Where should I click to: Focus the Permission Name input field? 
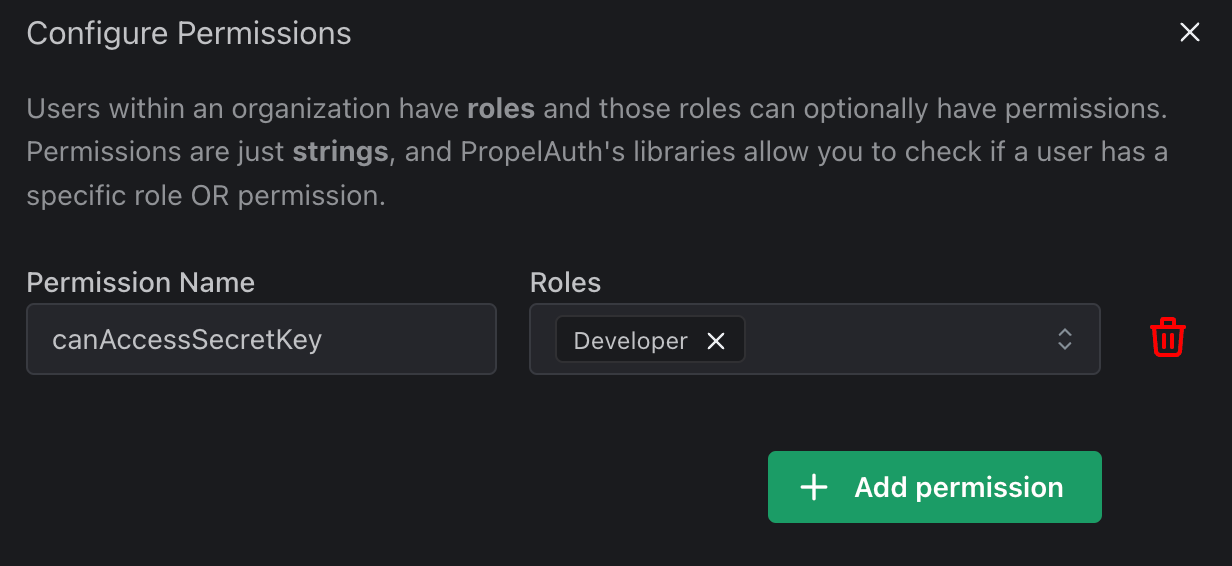coord(261,339)
